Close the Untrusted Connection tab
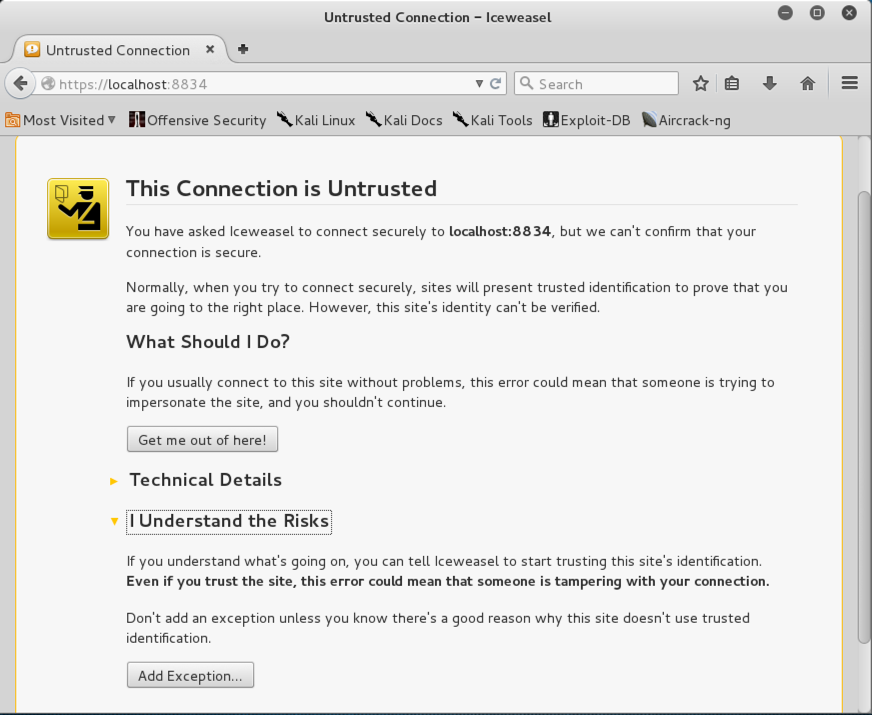Image resolution: width=872 pixels, height=715 pixels. [210, 49]
